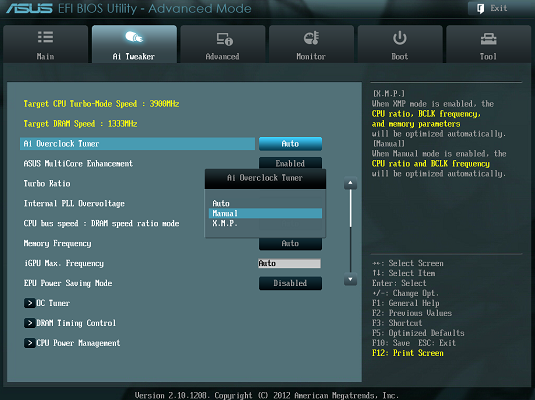Screen dimensions: 535x400
Task: Click the Main tab list icon
Action: (45, 37)
